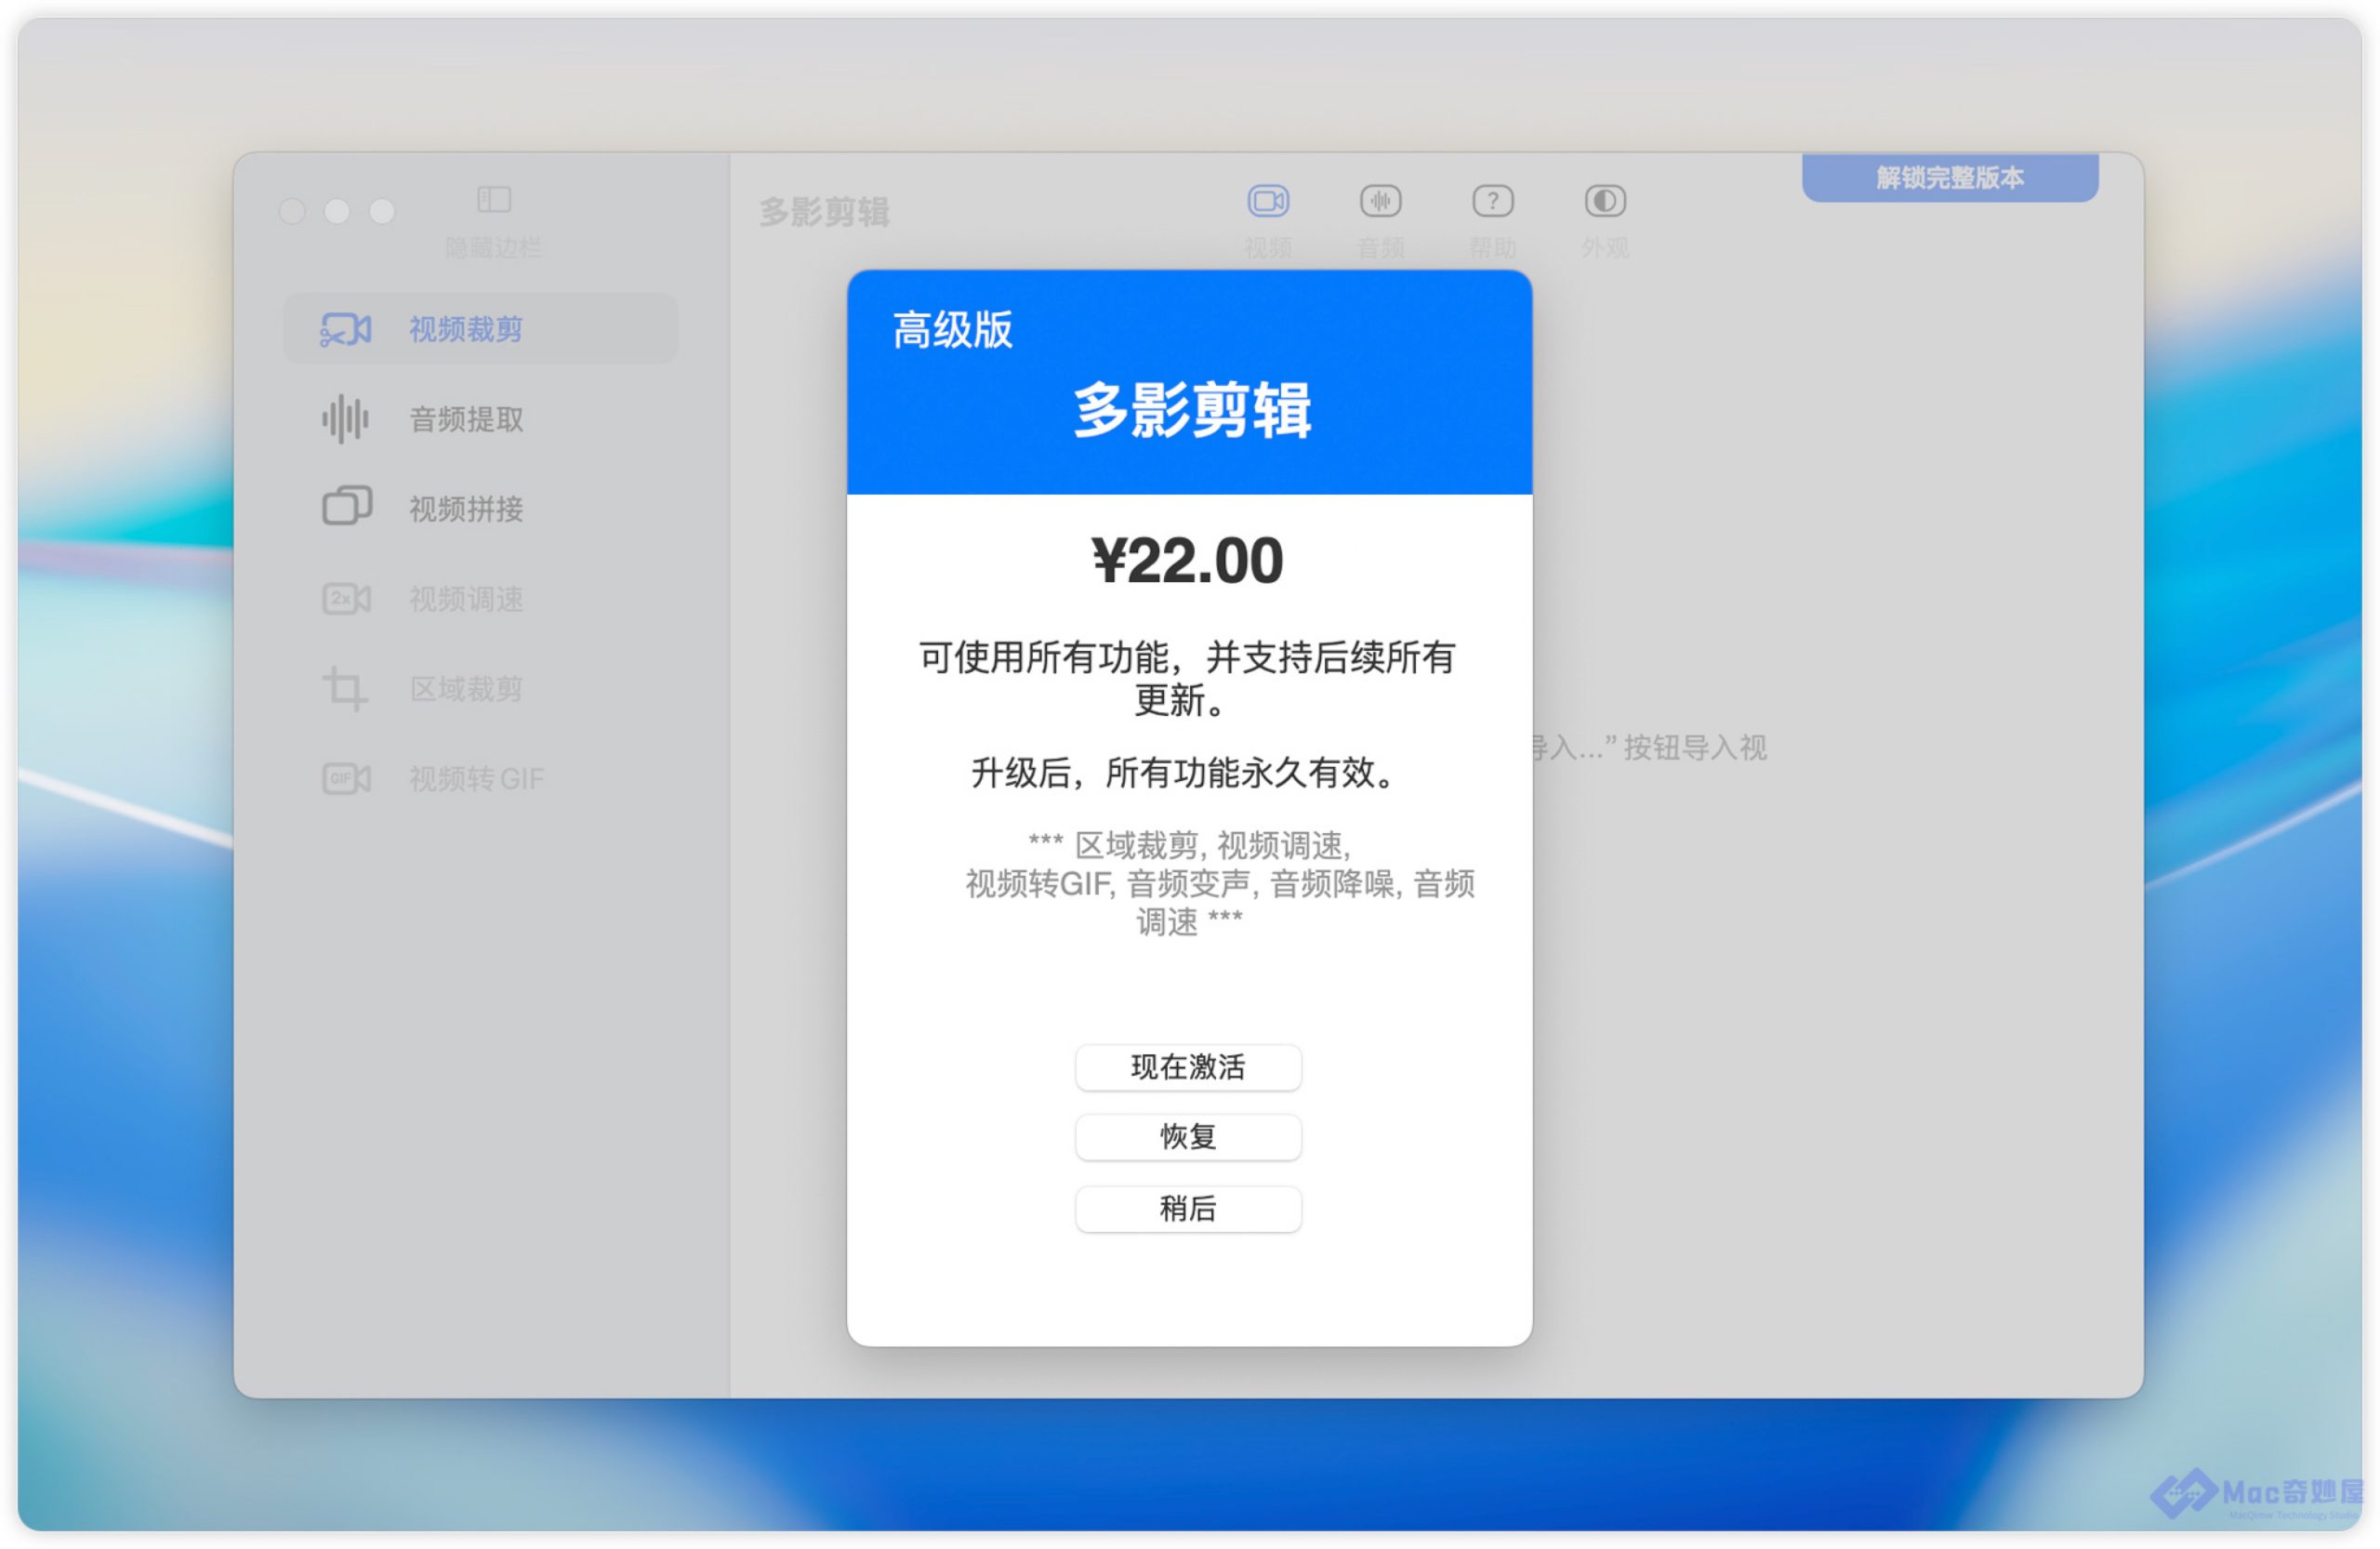Click the video to GIF icon
2380x1549 pixels.
pos(346,778)
